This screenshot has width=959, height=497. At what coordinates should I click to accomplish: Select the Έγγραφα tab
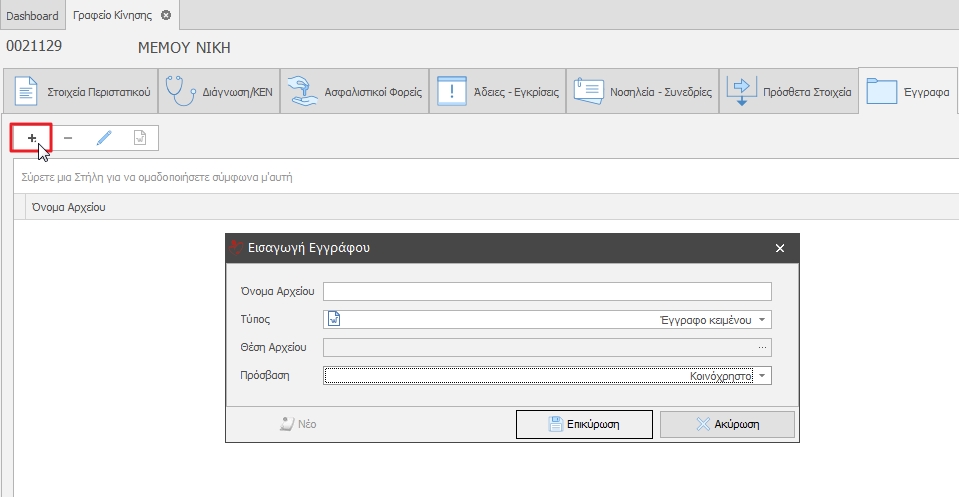point(908,91)
